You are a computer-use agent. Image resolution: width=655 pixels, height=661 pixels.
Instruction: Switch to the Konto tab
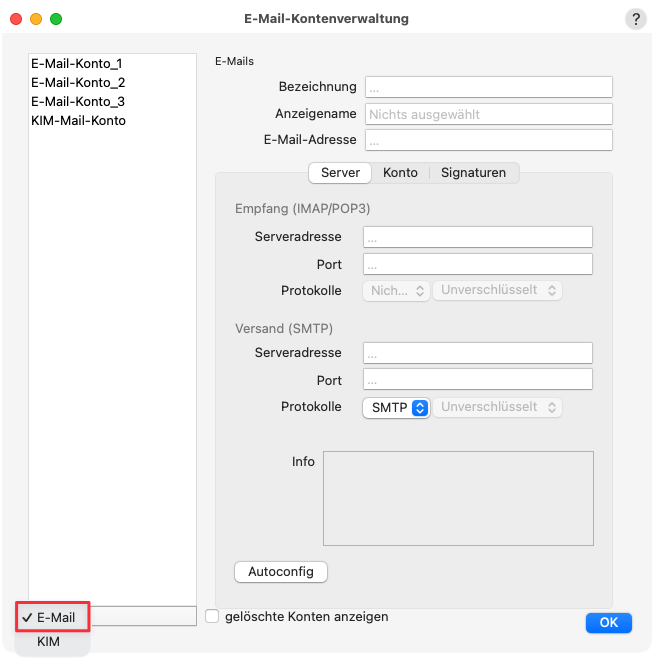(x=400, y=173)
